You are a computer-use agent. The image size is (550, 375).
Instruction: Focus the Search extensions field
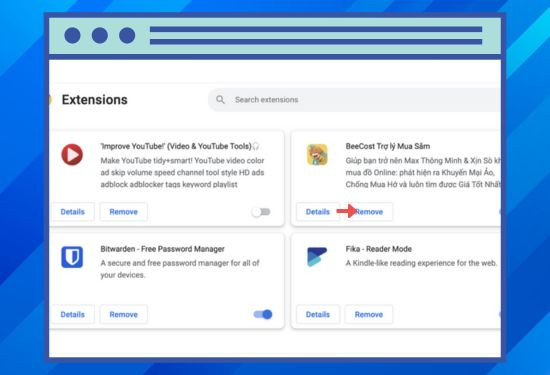pyautogui.click(x=354, y=100)
